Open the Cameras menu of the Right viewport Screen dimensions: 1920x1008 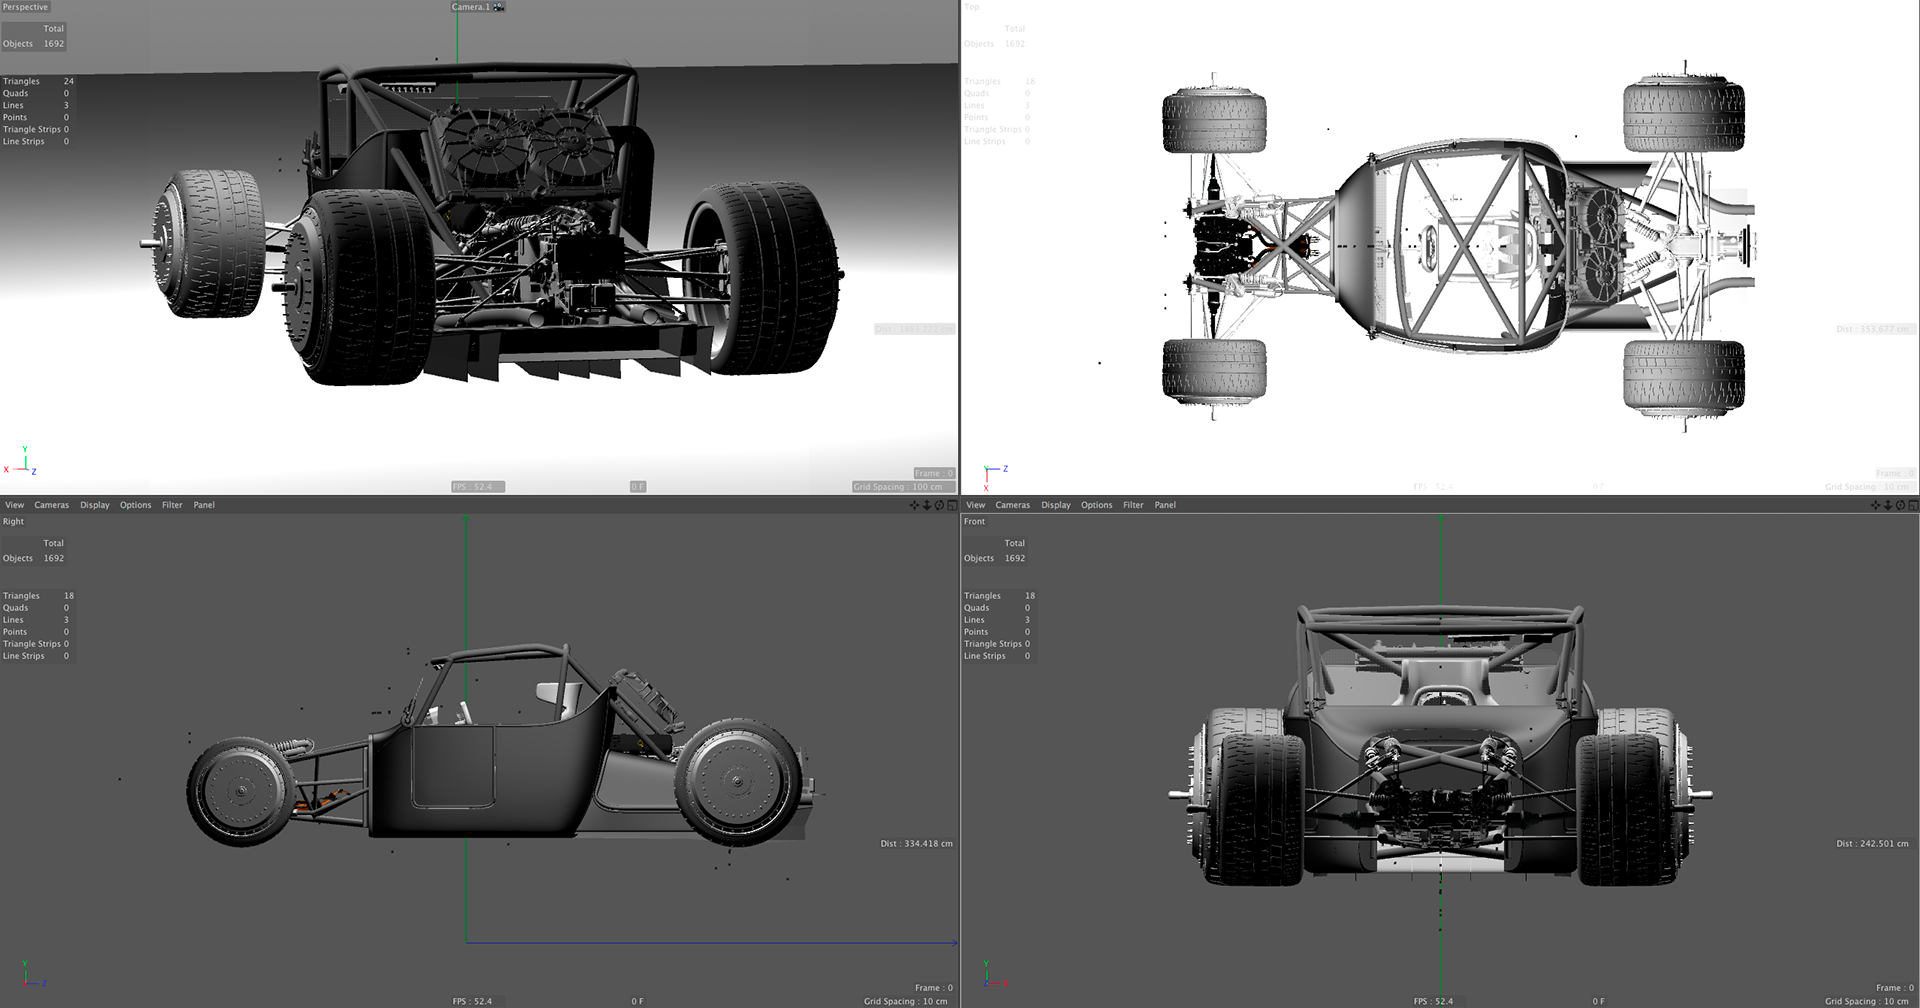(52, 505)
